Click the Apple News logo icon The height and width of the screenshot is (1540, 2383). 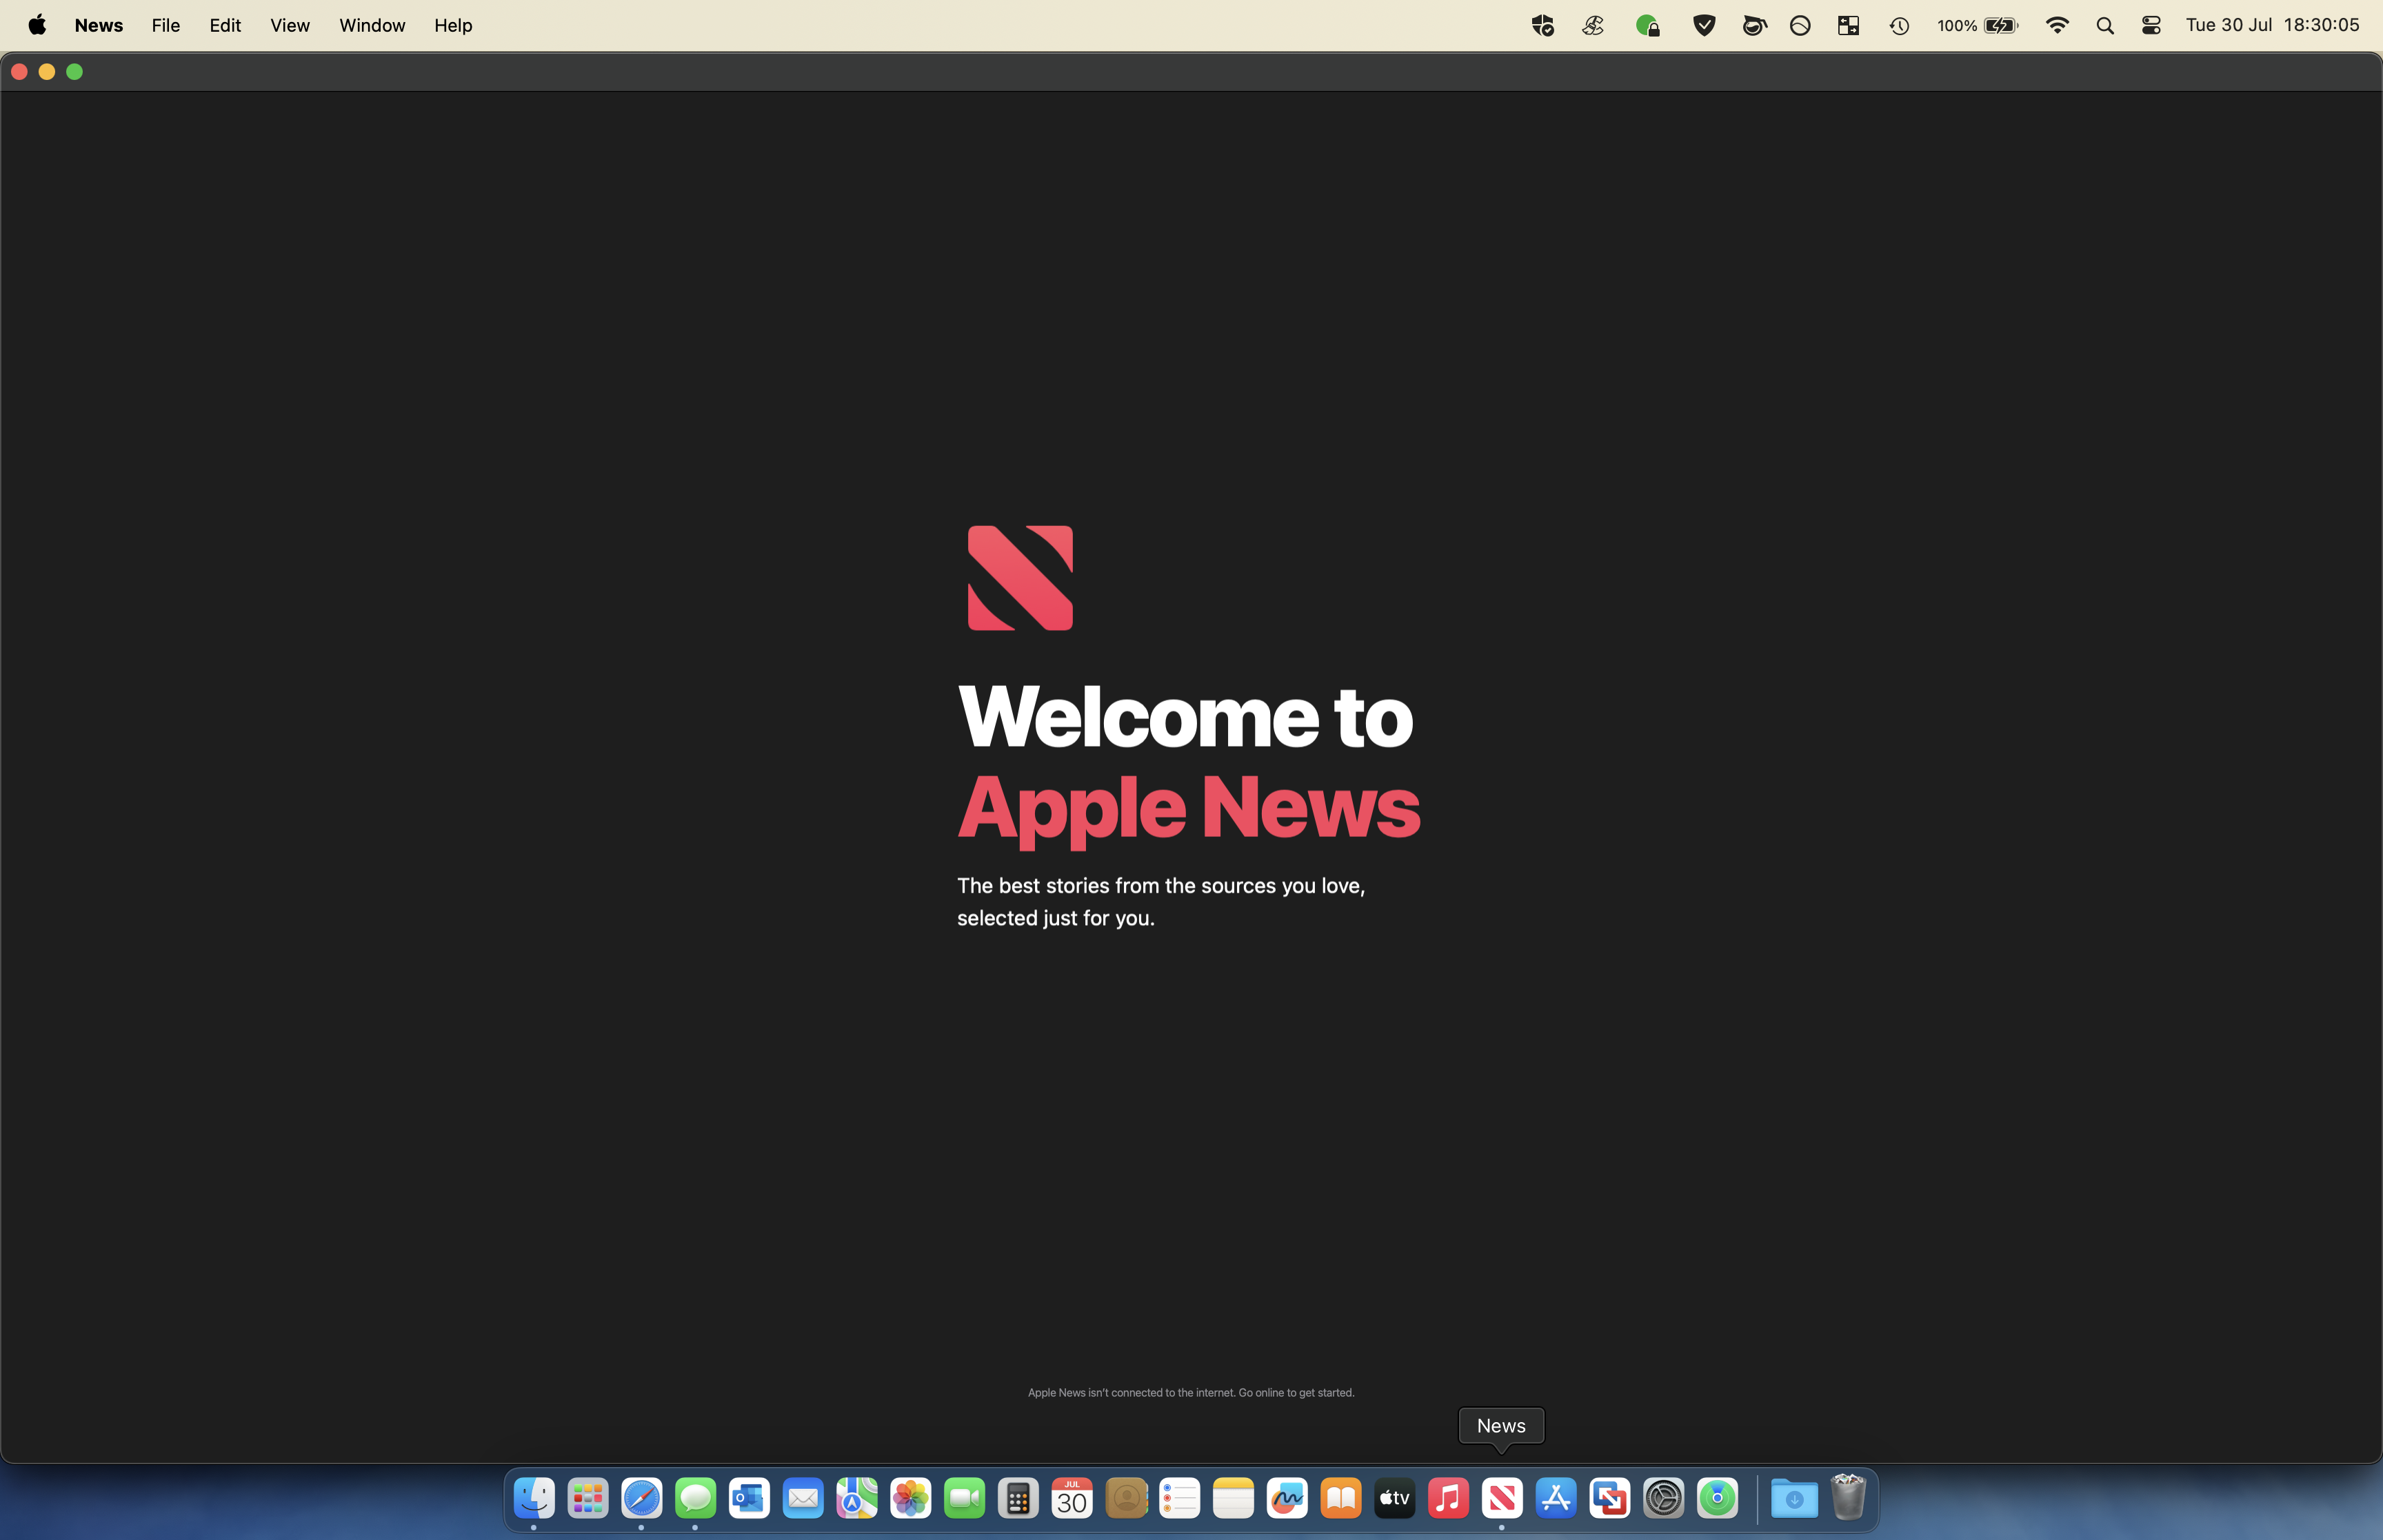1019,578
